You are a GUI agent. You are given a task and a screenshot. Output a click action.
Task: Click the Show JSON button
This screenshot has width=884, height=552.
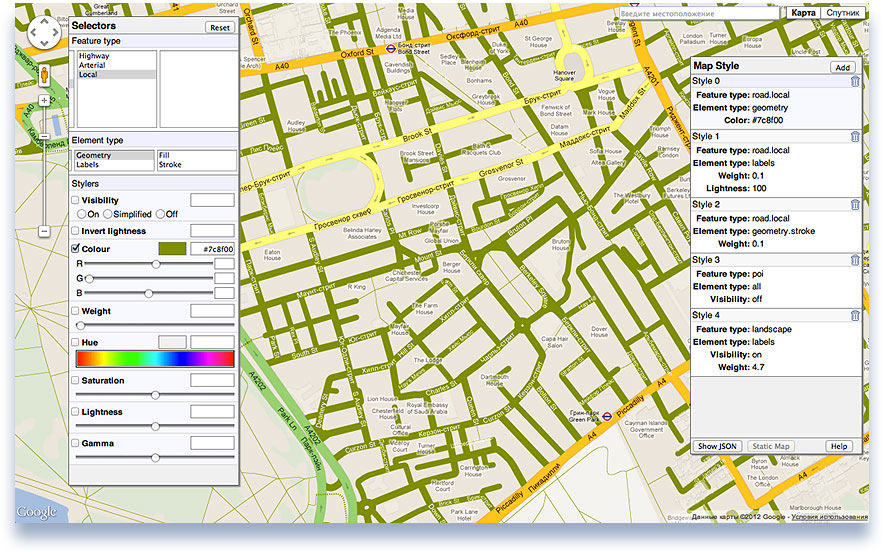coord(718,445)
